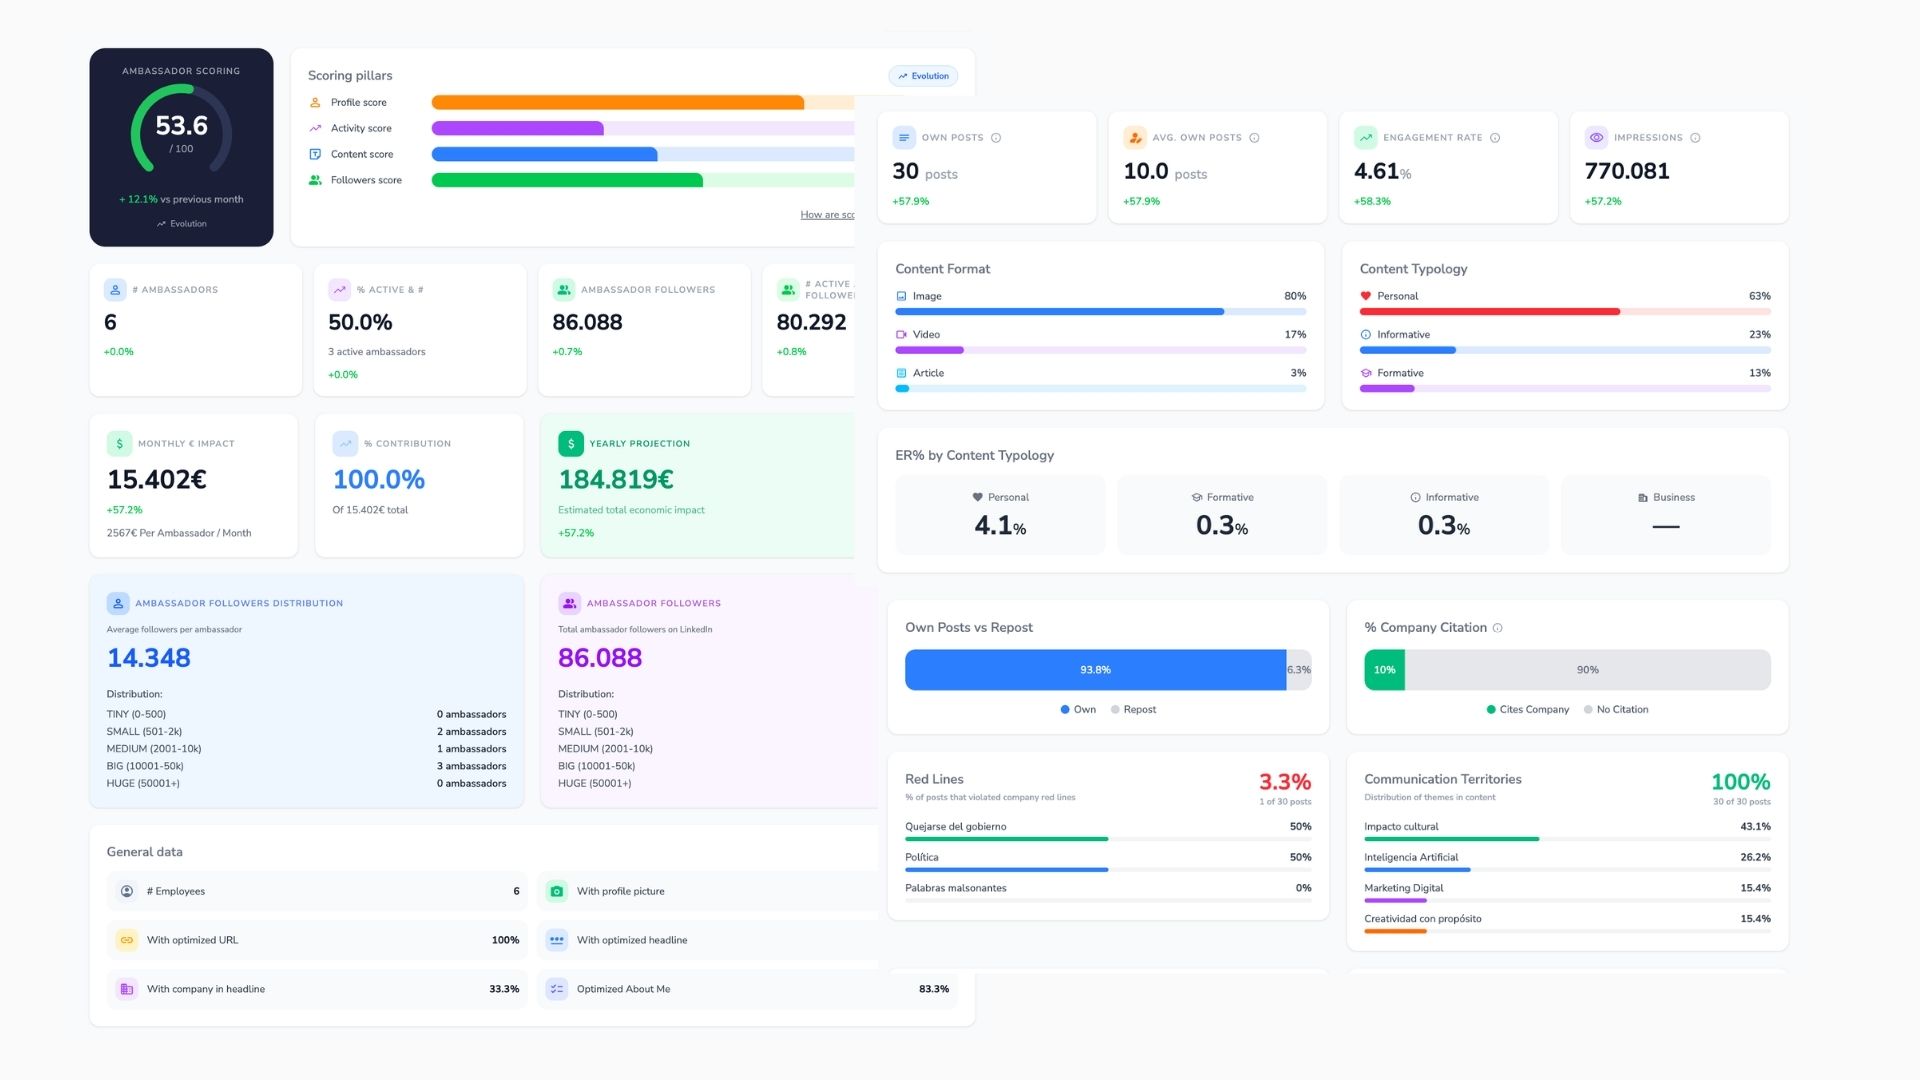This screenshot has width=1920, height=1080.
Task: Click the 'BIG (10001-50k)' 3 ambassadors row
Action: 306,767
